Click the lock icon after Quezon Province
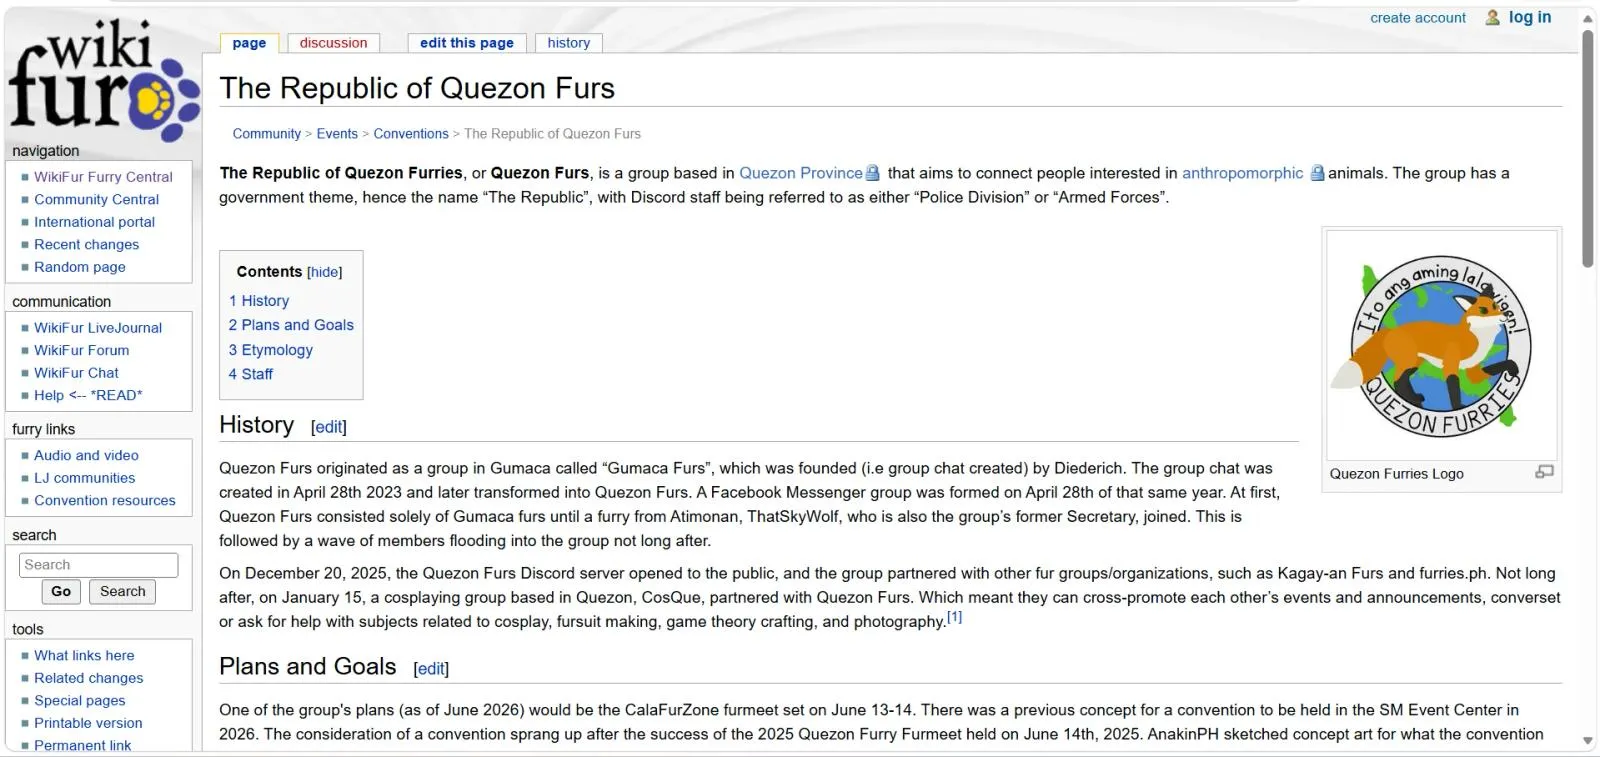This screenshot has height=757, width=1600. (872, 173)
